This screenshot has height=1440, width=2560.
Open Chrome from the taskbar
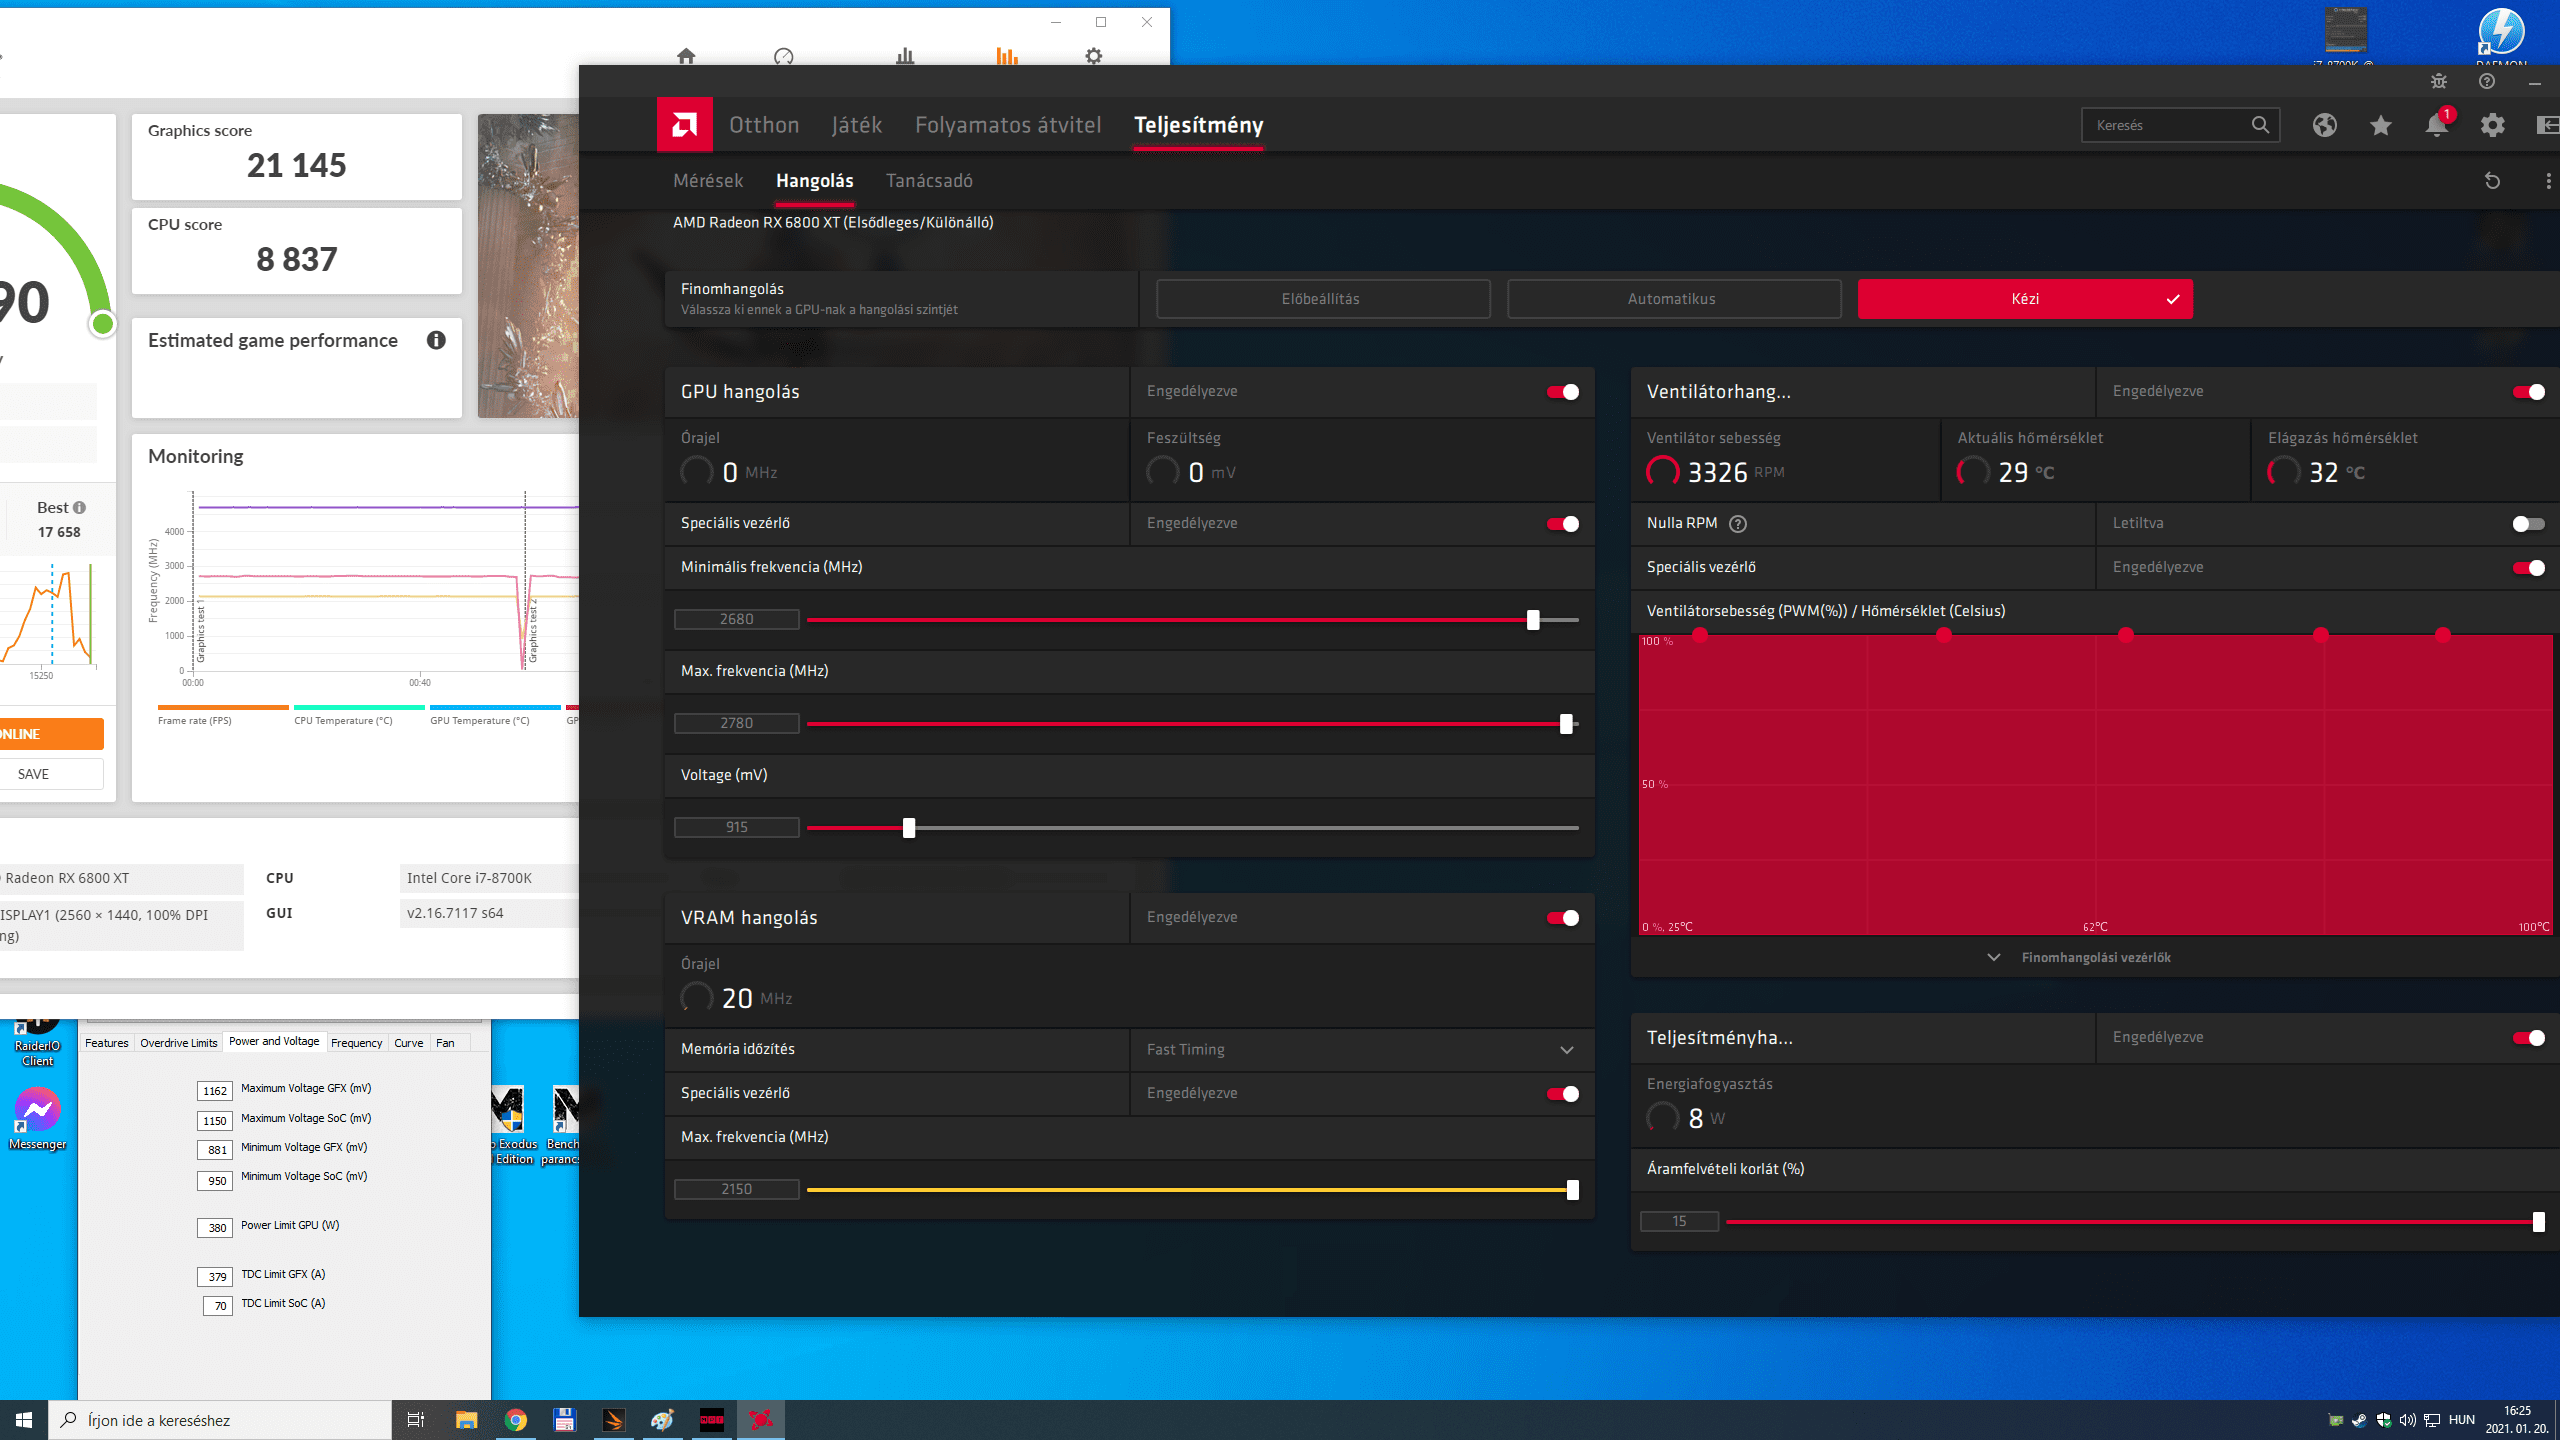point(515,1419)
